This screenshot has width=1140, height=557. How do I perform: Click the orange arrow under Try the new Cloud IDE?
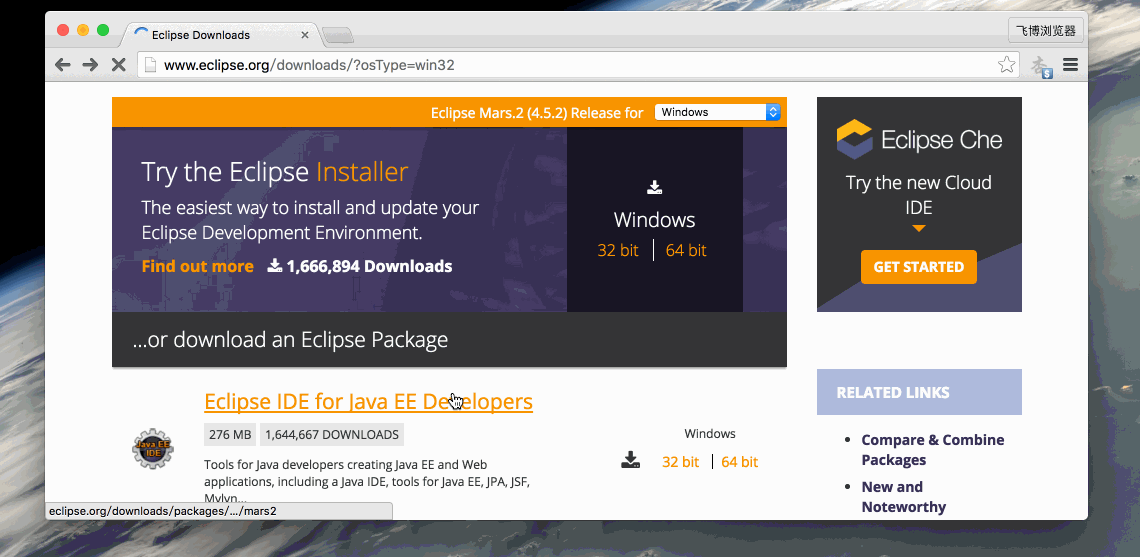pyautogui.click(x=919, y=228)
